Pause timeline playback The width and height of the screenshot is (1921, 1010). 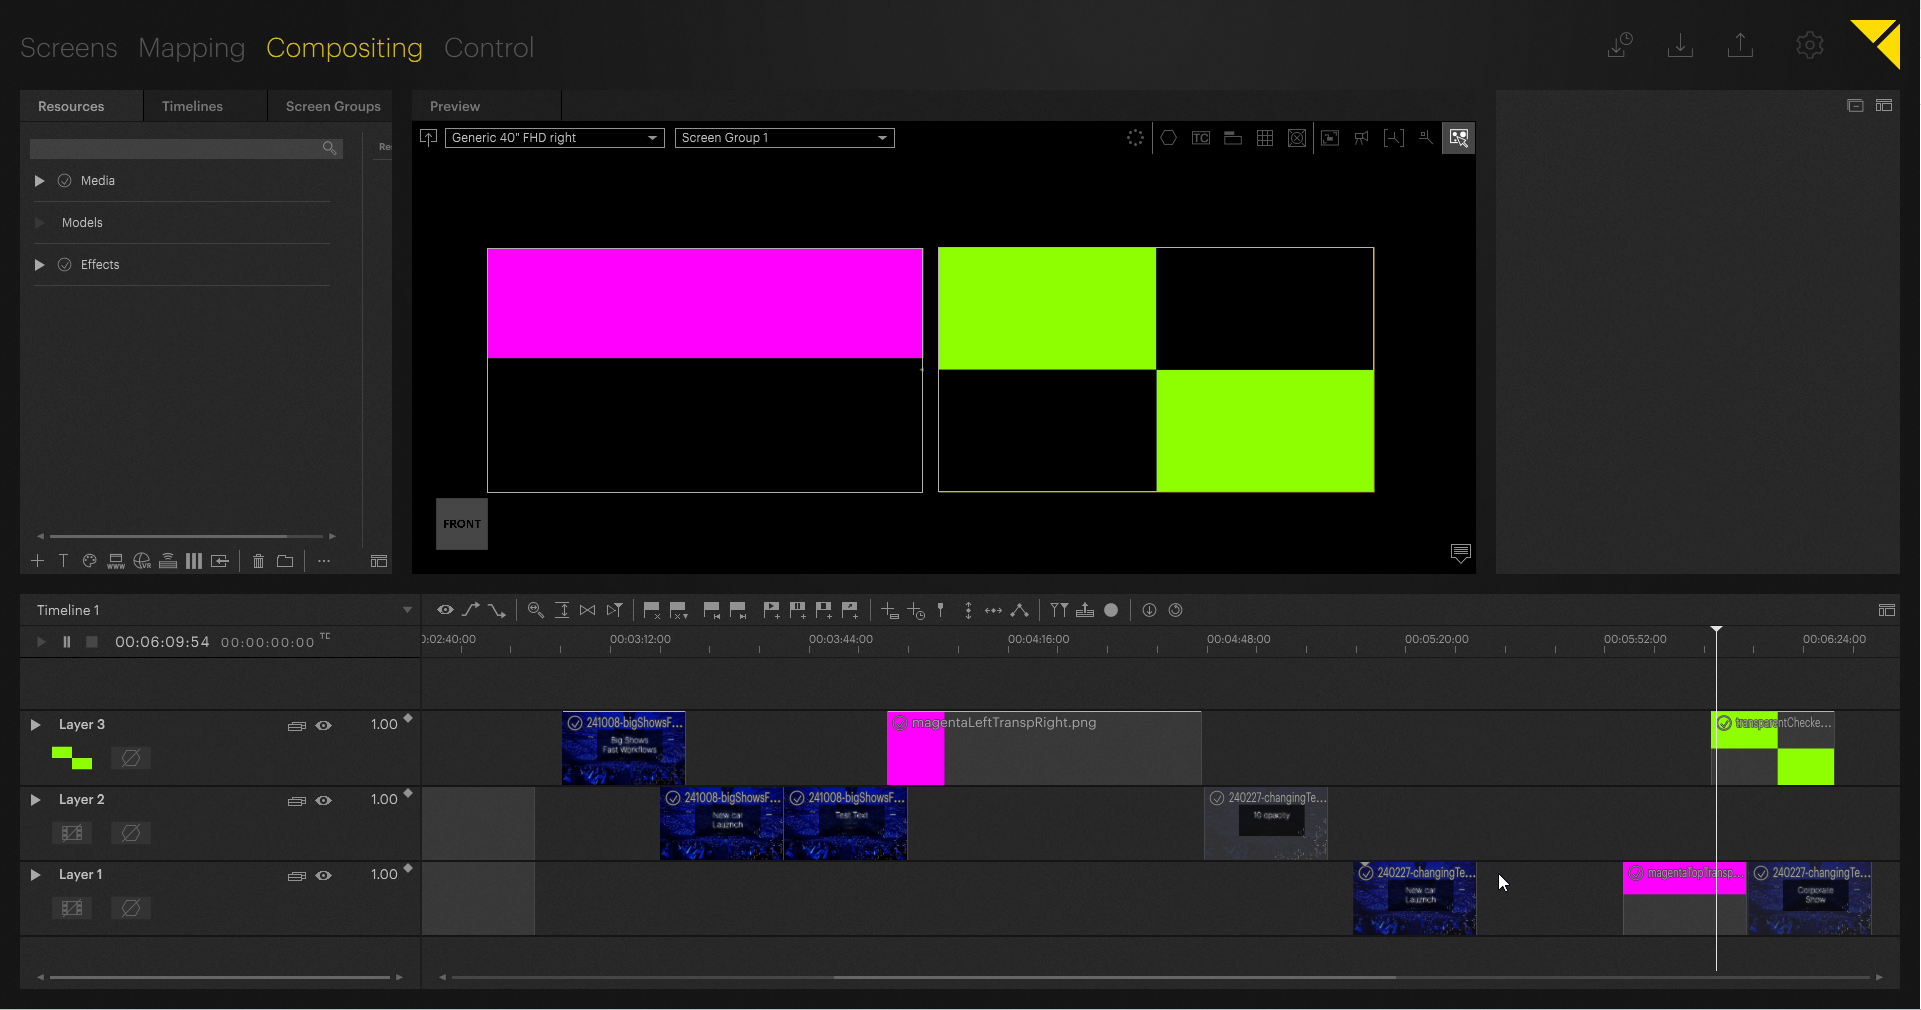point(66,642)
